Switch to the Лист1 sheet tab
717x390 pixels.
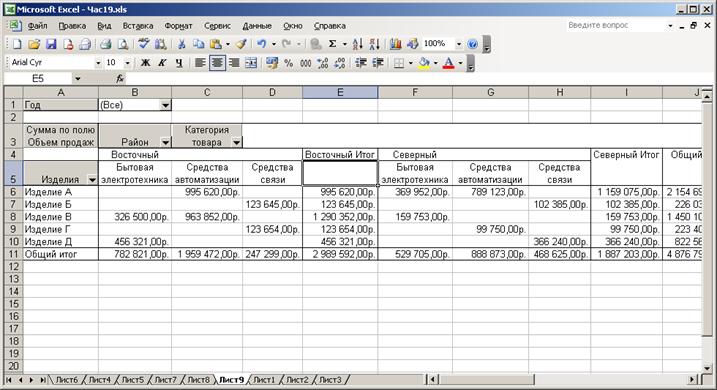[264, 379]
